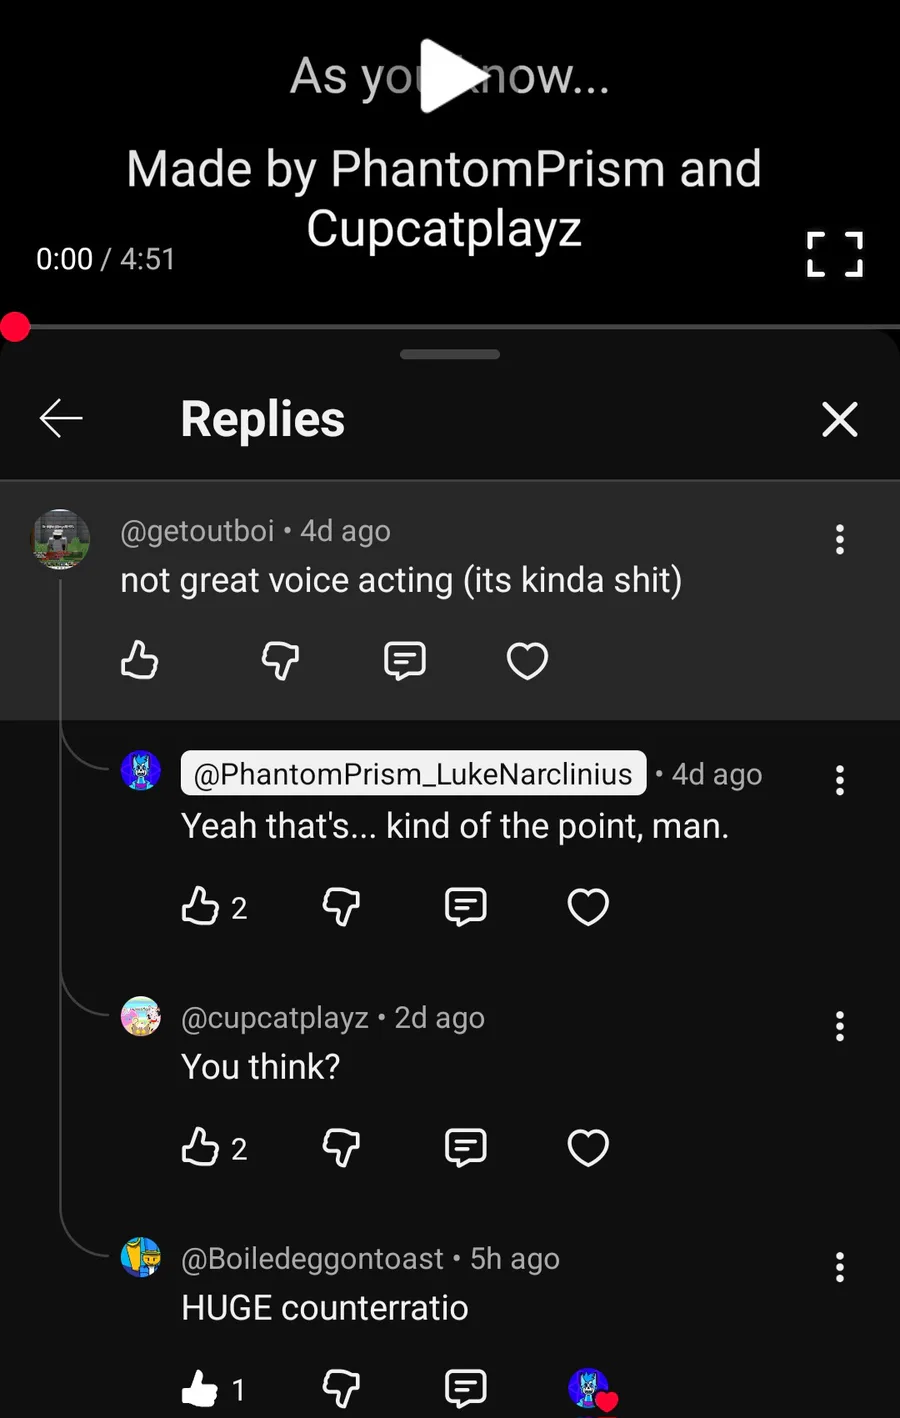Viewport: 900px width, 1418px height.
Task: Open options menu for PhantomPrism reply
Action: [x=839, y=780]
